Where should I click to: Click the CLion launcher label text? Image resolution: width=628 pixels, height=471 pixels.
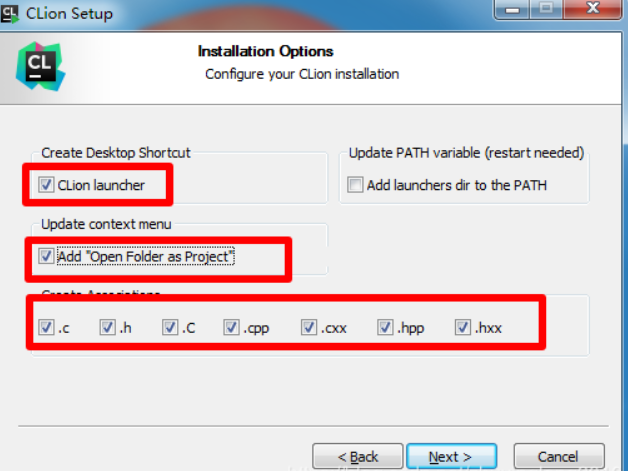point(101,185)
